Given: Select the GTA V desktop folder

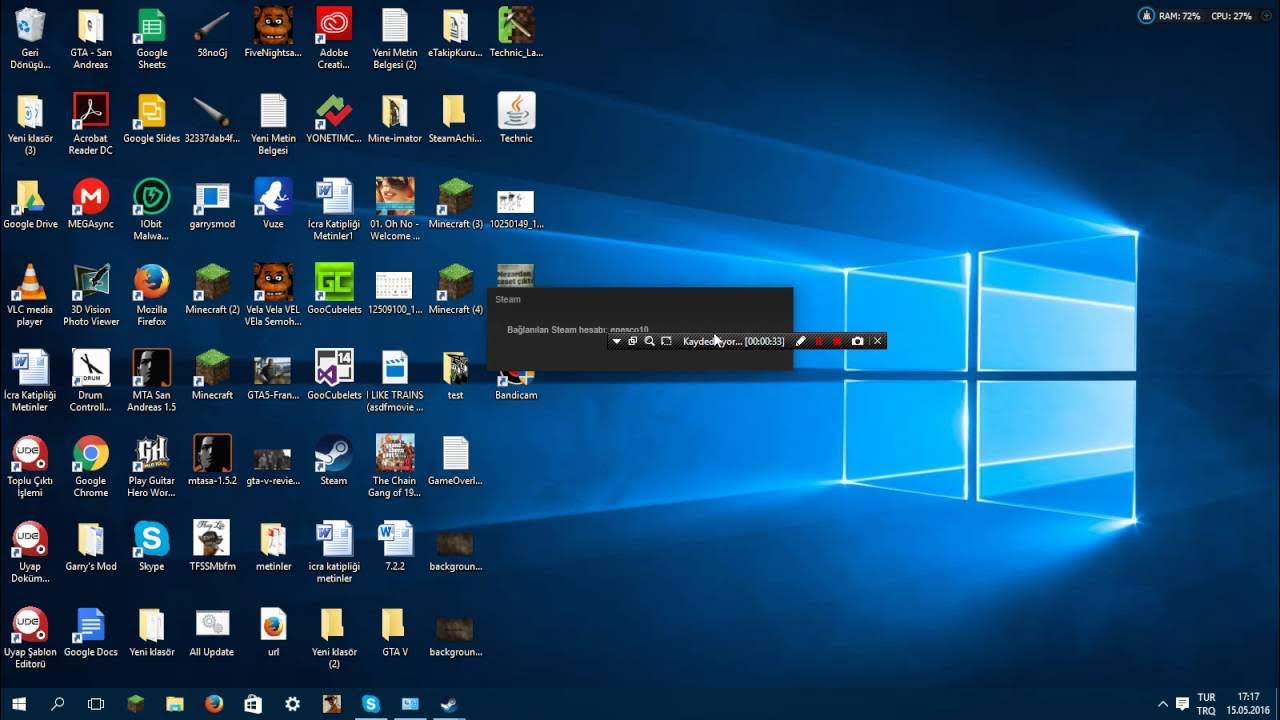Looking at the screenshot, I should click(x=395, y=632).
